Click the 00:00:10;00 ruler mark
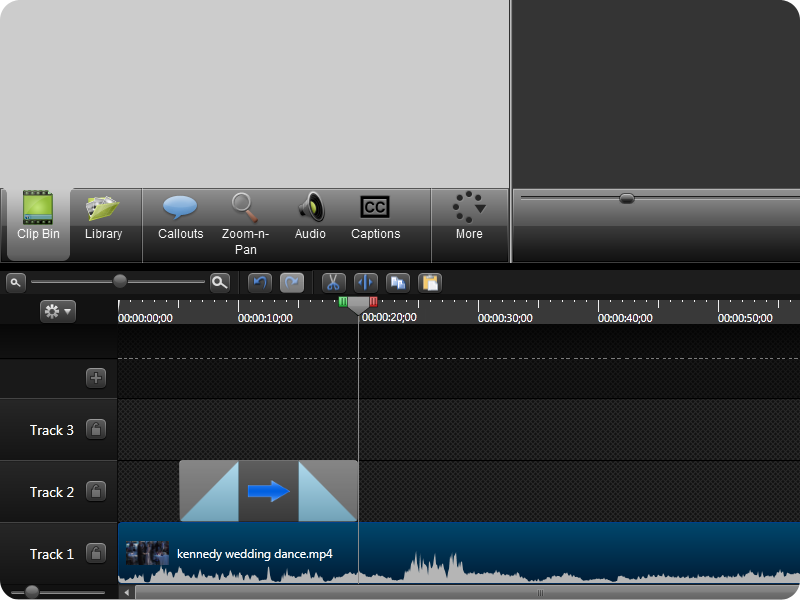 coord(265,318)
